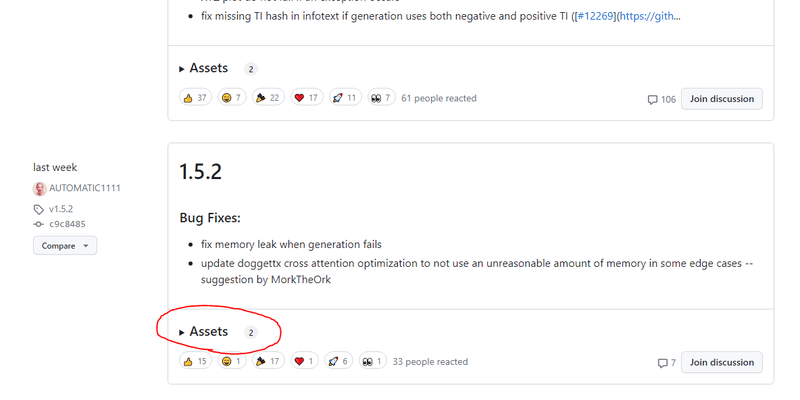Viewport: 800px width, 400px height.
Task: Click the upper Join discussion button
Action: 721,99
